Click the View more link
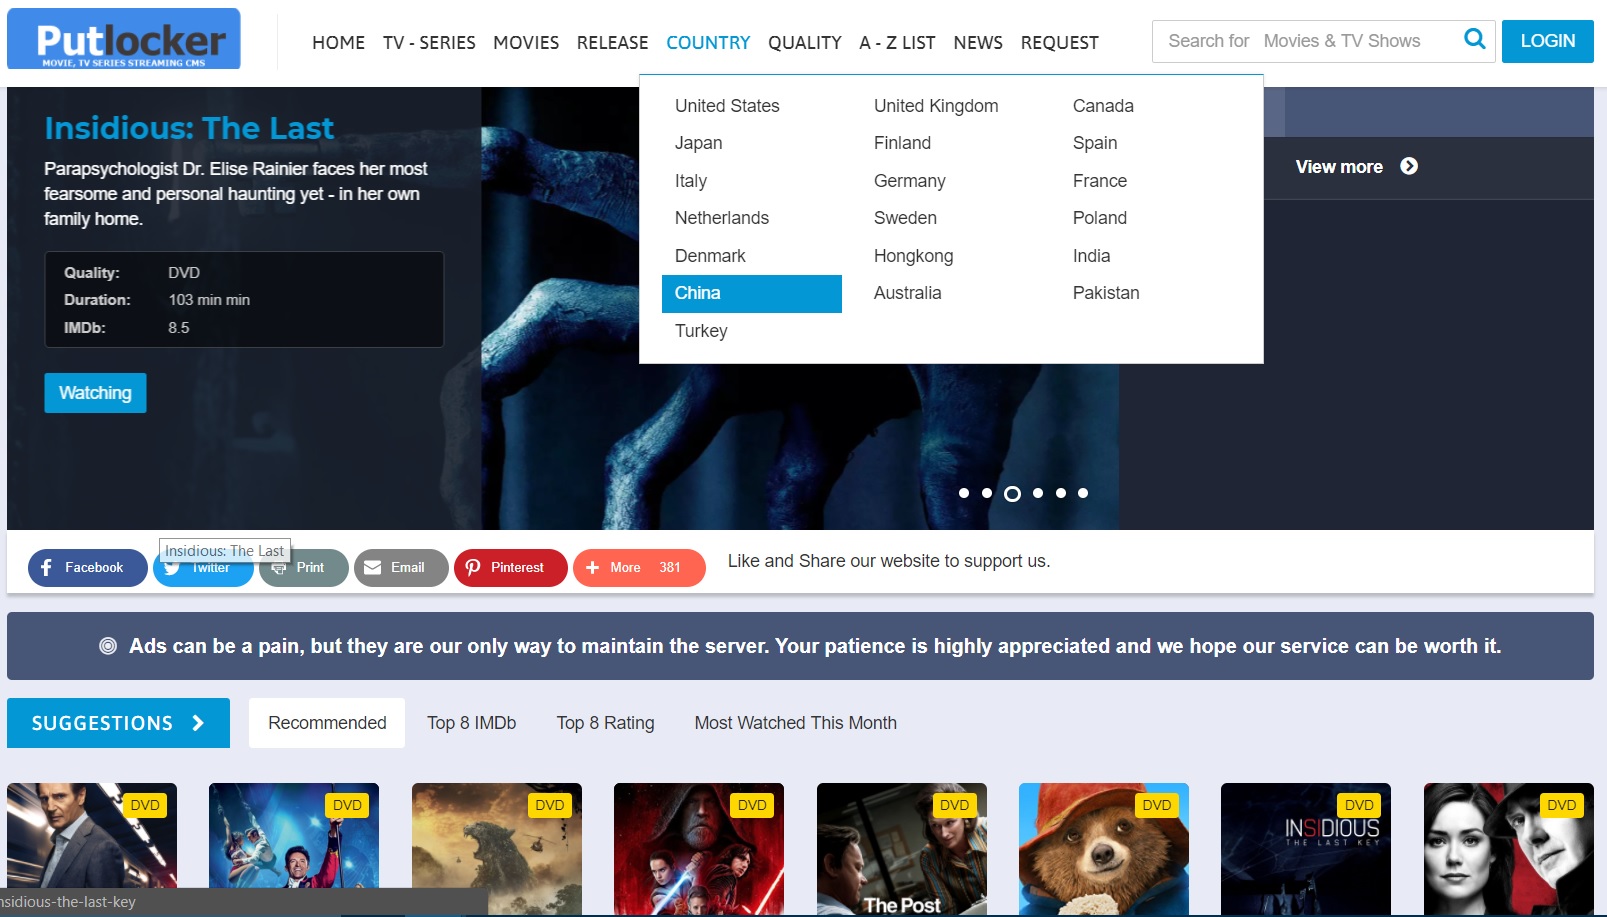The image size is (1607, 917). [x=1339, y=167]
